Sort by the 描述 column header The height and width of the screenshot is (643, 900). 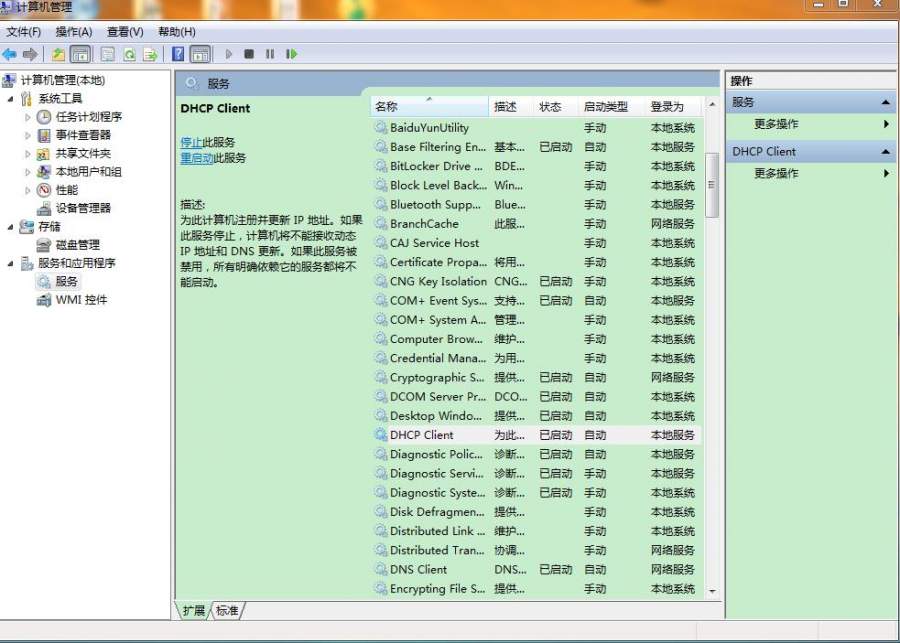click(x=511, y=107)
